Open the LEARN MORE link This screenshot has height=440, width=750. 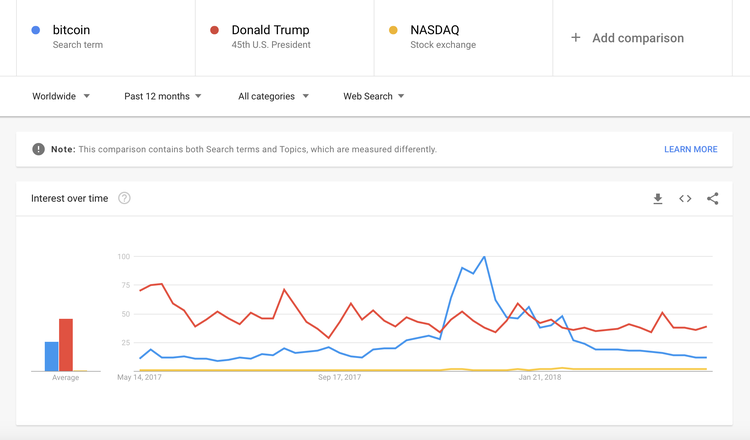[690, 149]
